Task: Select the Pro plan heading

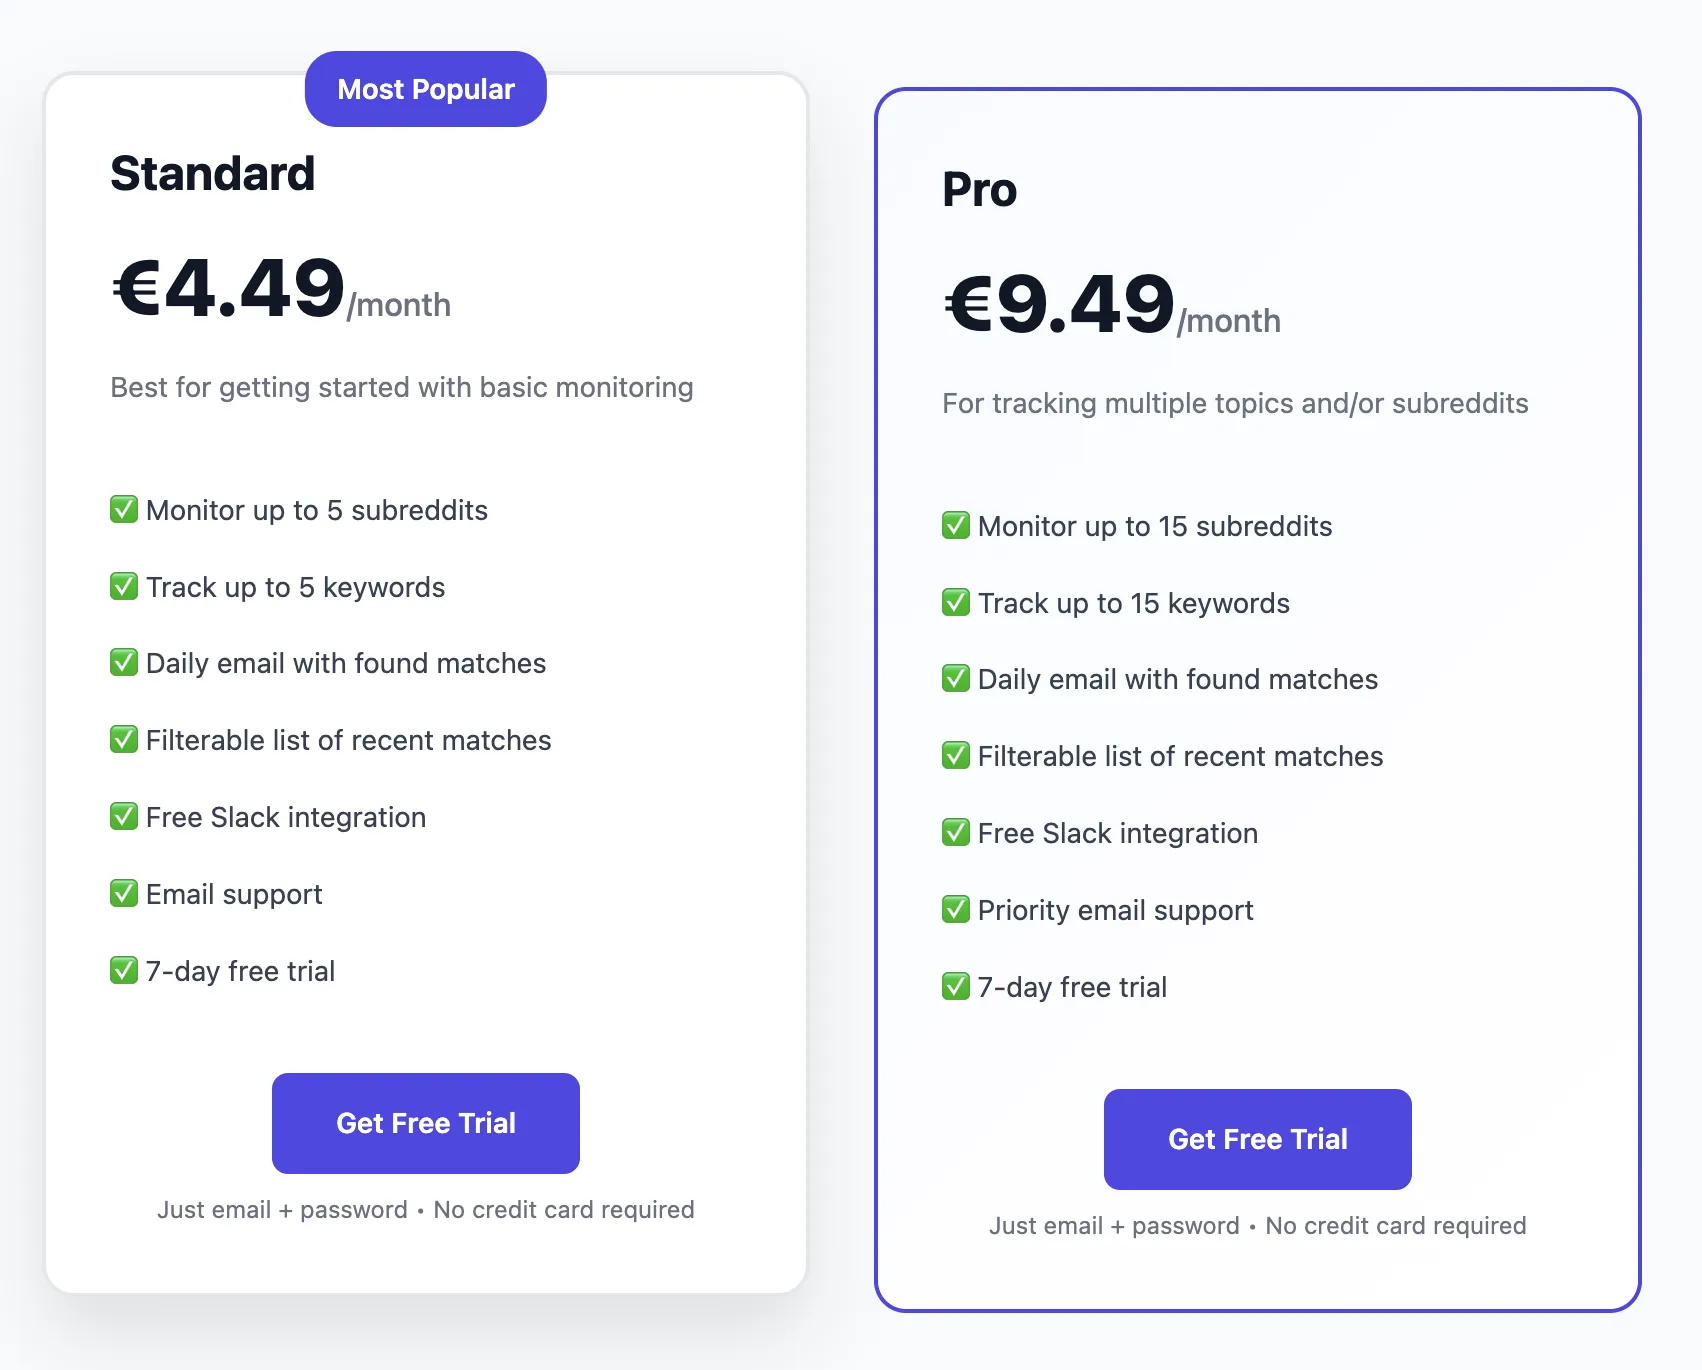Action: pos(979,189)
